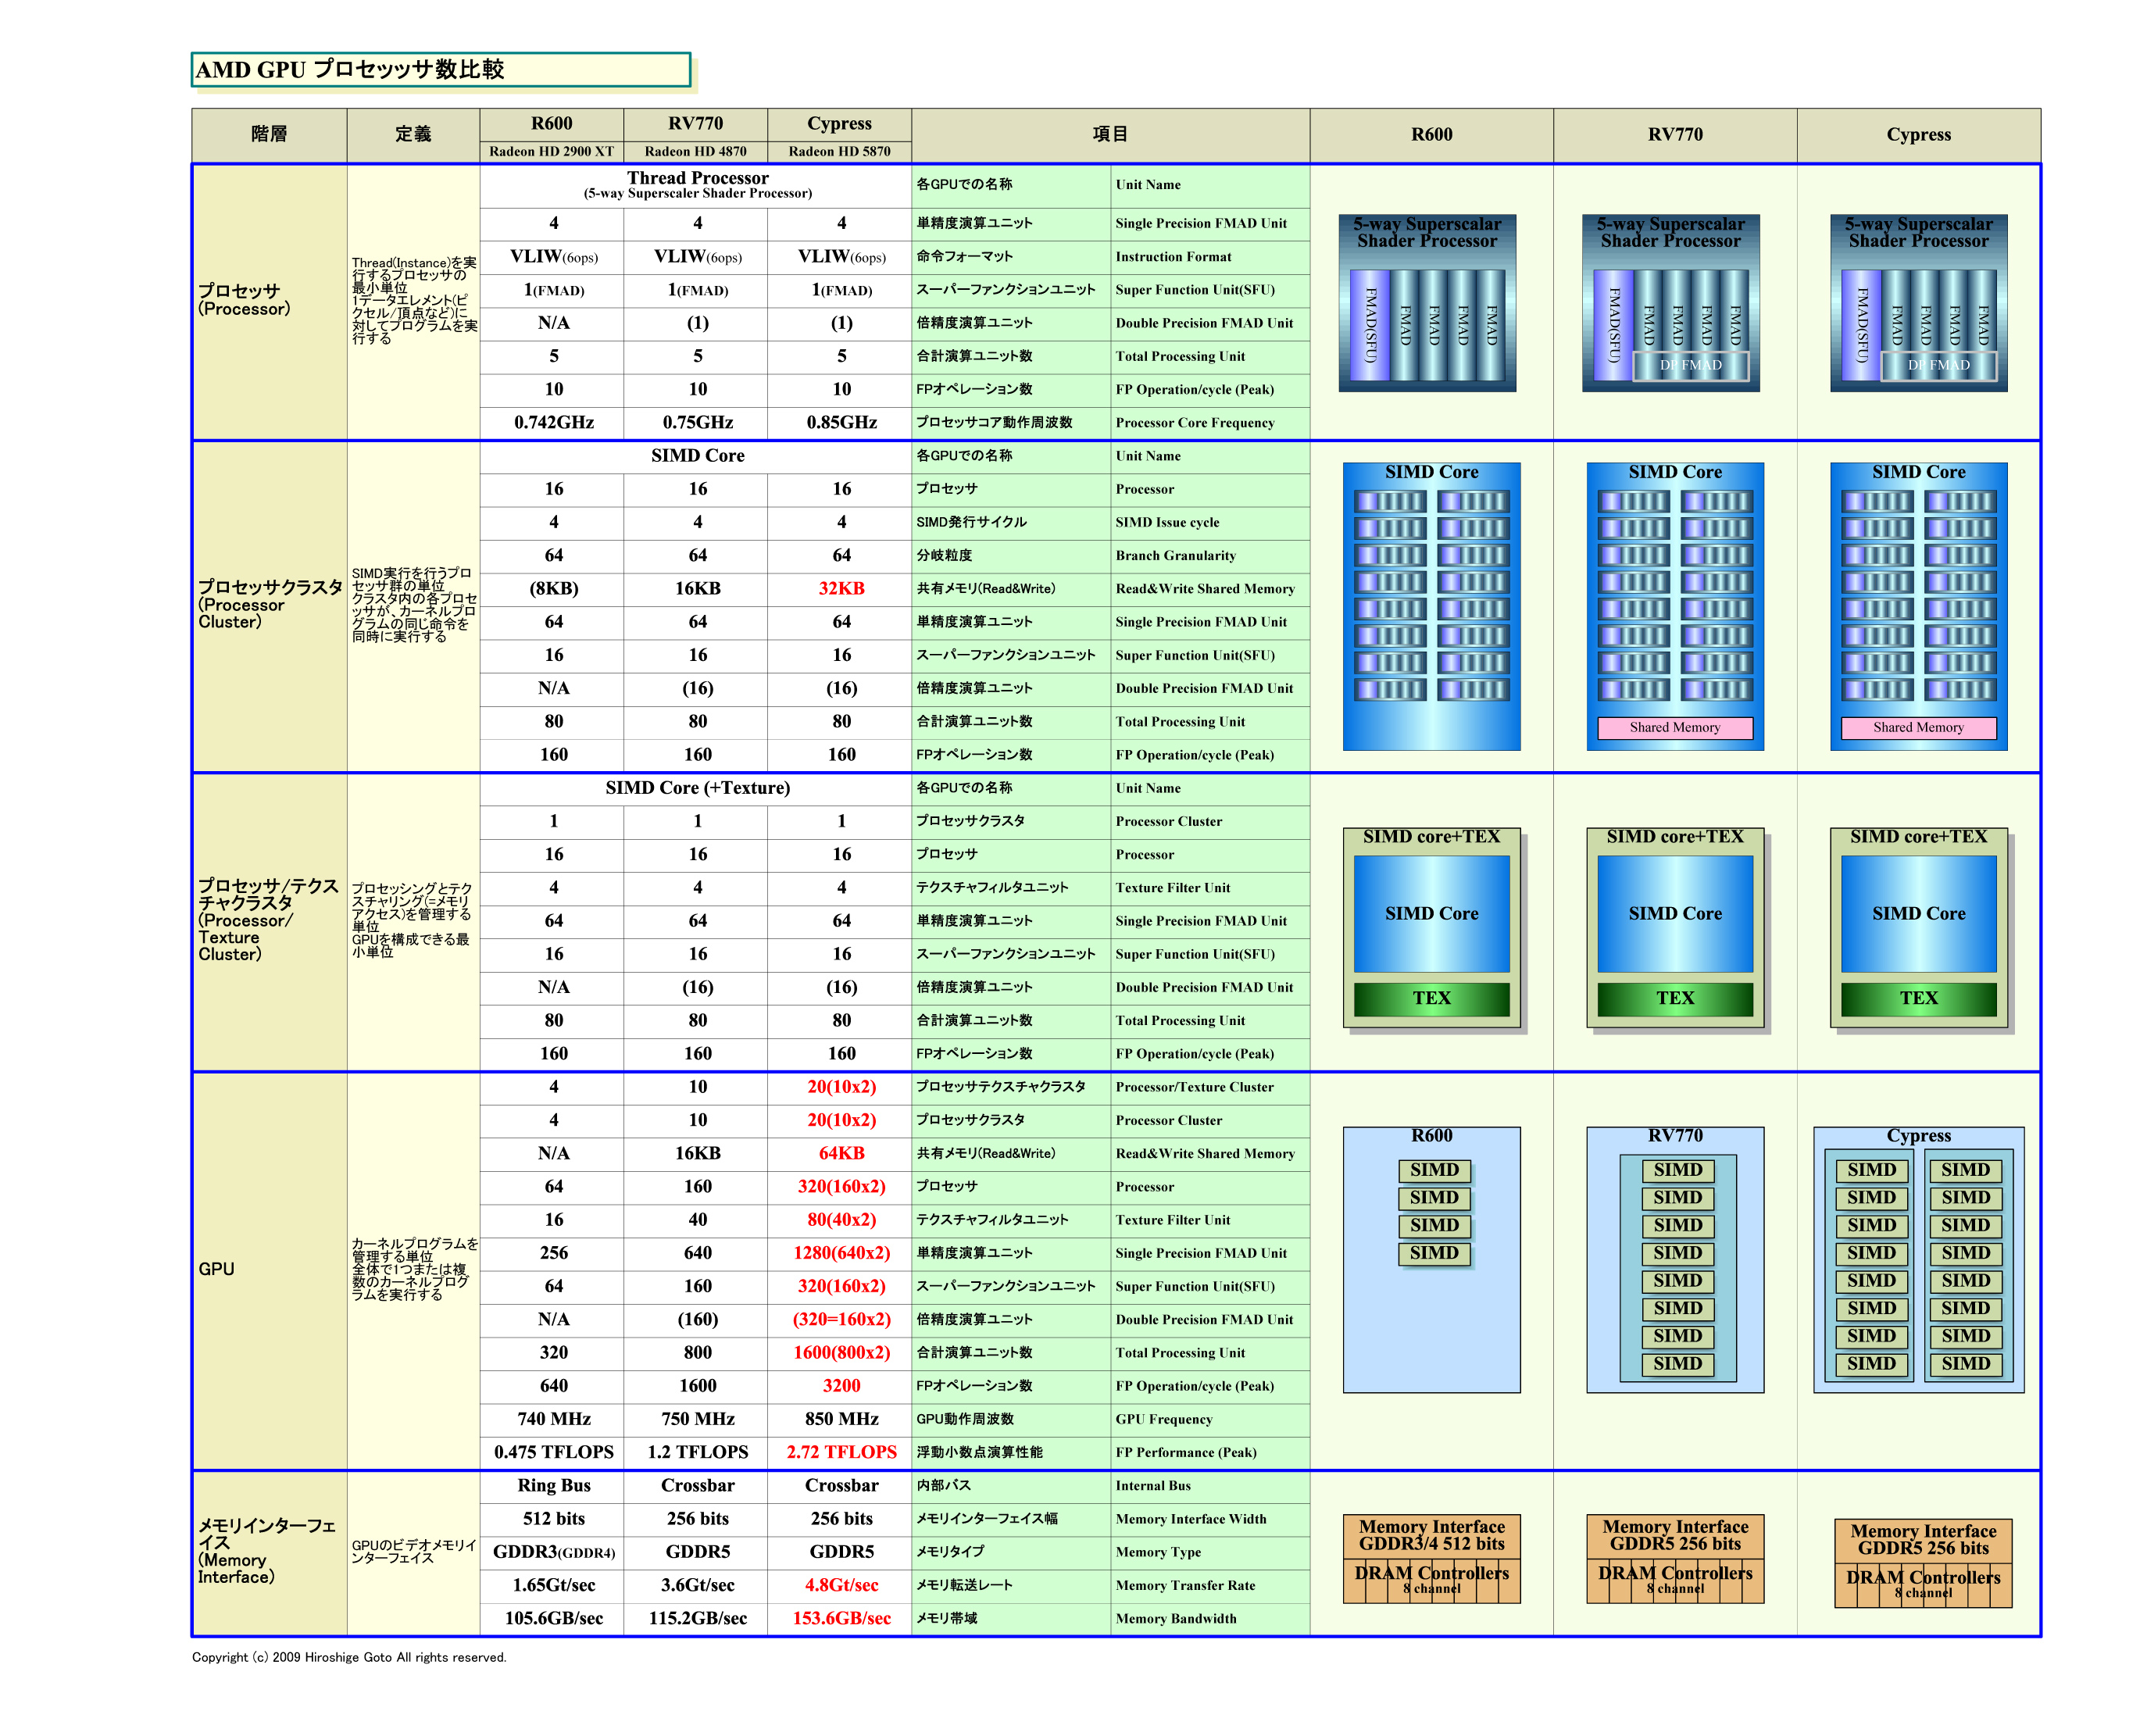Click the first SIMD block in the R600 GPU diagram
The height and width of the screenshot is (1736, 2147).
(1434, 1170)
